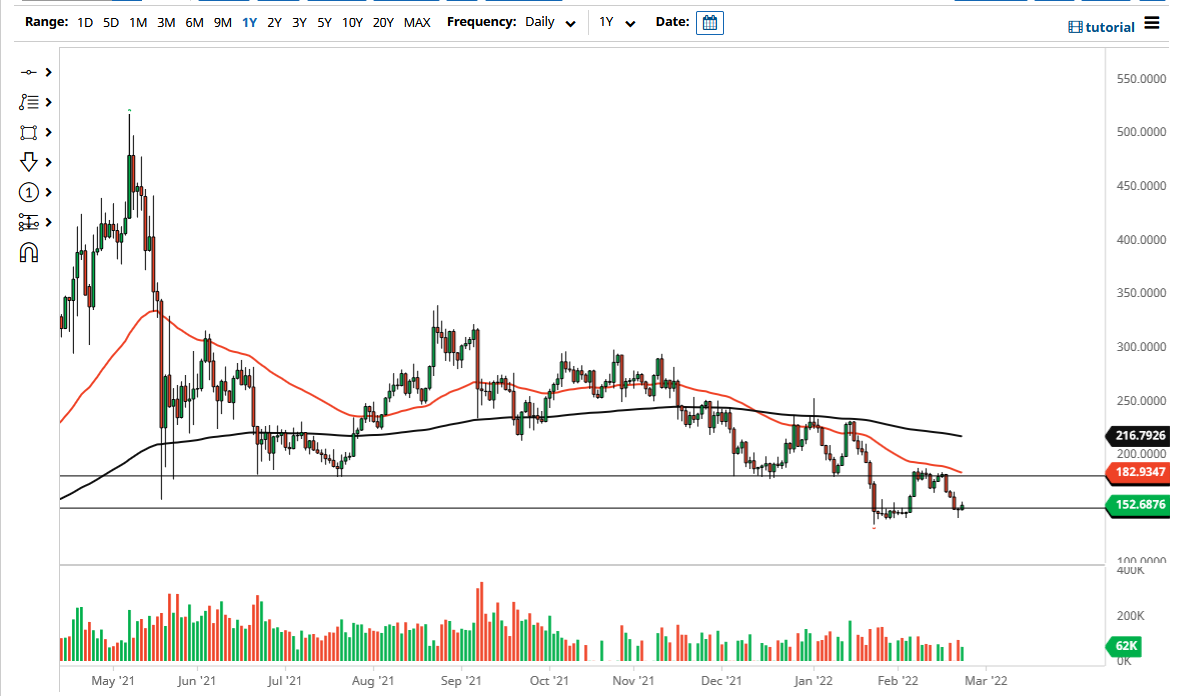Screen dimensions: 1180x696
Task: Toggle the magnet snapping tool
Action: coord(28,252)
